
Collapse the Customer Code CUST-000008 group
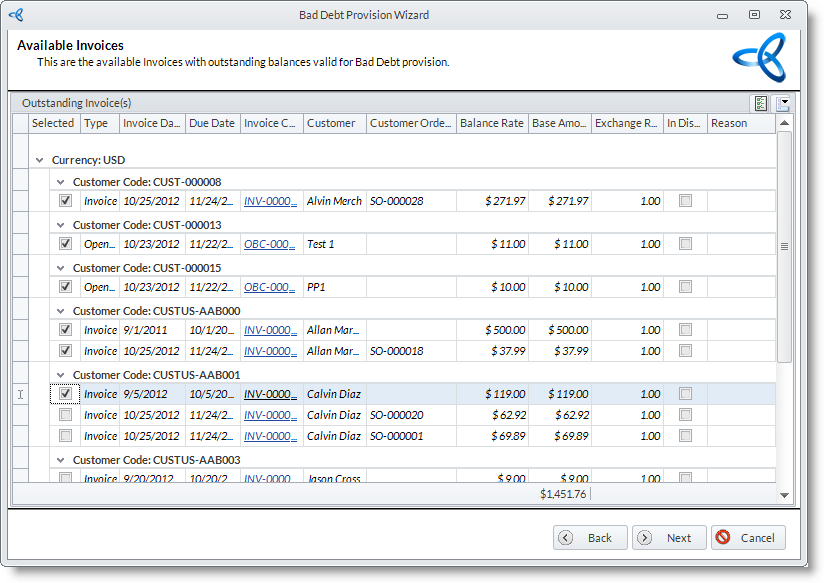tap(61, 182)
